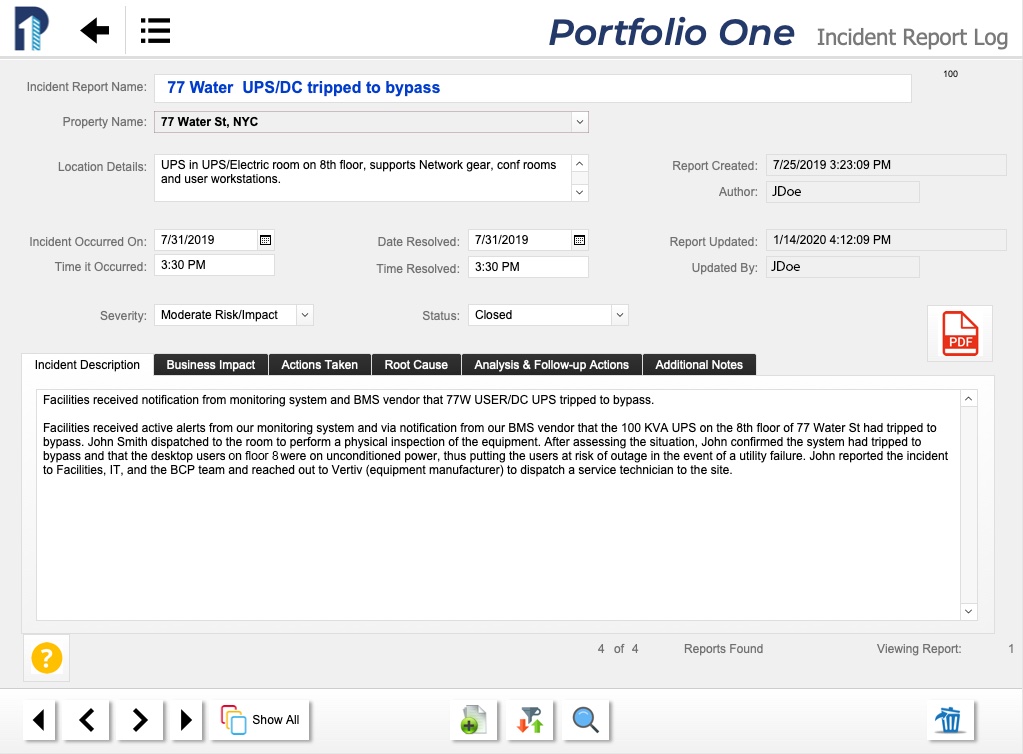Click the 'Reports Found' text

723,649
